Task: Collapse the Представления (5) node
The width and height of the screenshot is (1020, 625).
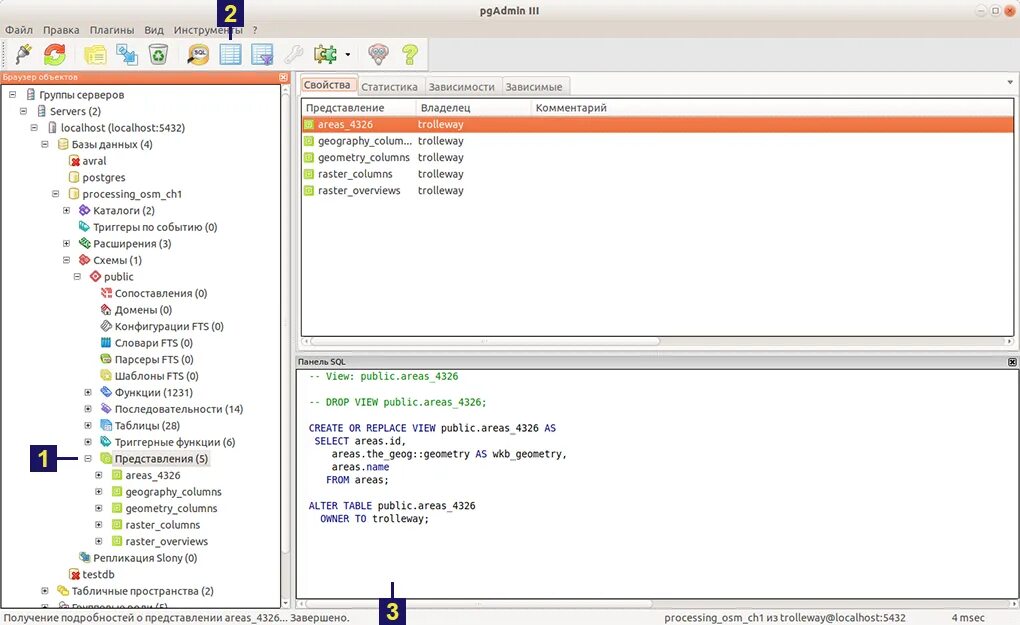Action: click(88, 459)
